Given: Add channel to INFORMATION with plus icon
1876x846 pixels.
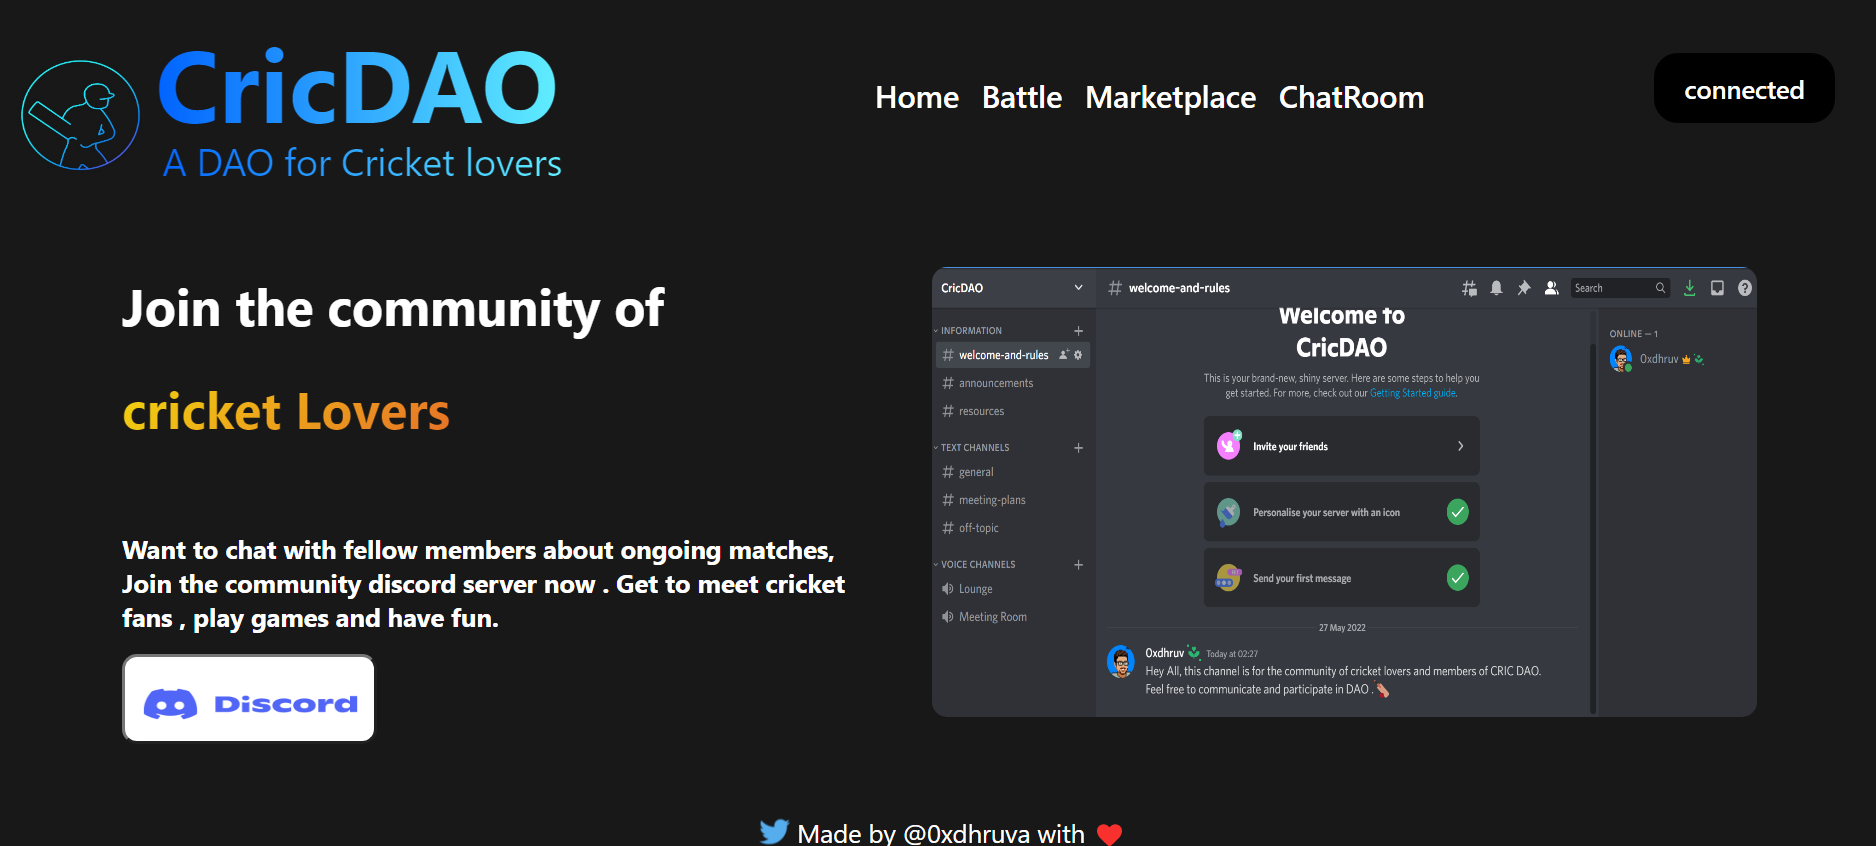Looking at the screenshot, I should click(x=1079, y=330).
